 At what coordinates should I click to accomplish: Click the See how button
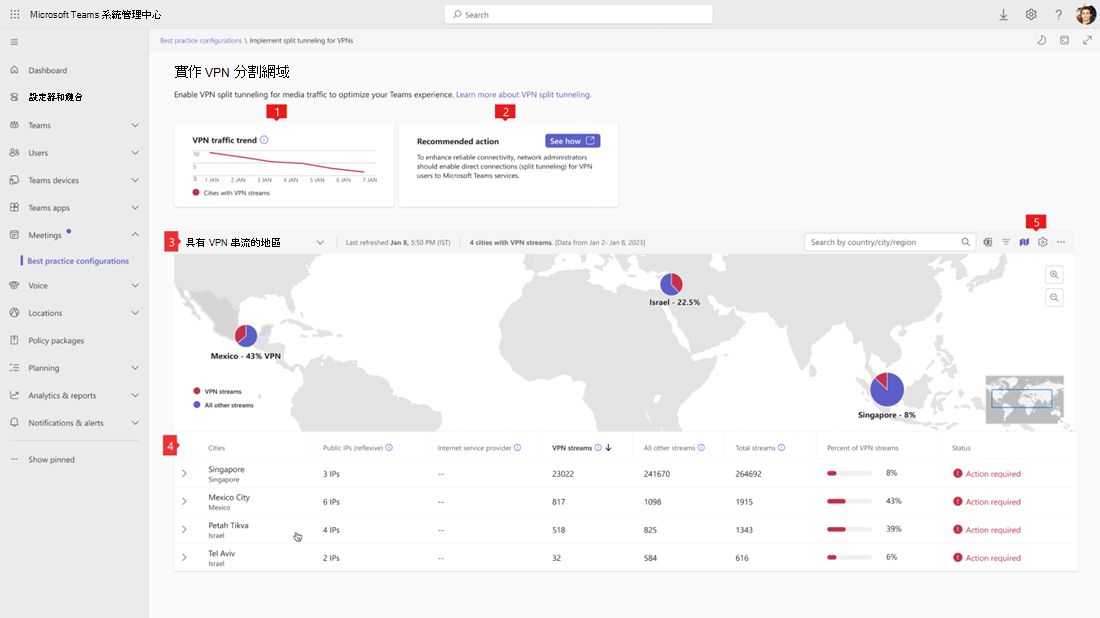click(572, 141)
